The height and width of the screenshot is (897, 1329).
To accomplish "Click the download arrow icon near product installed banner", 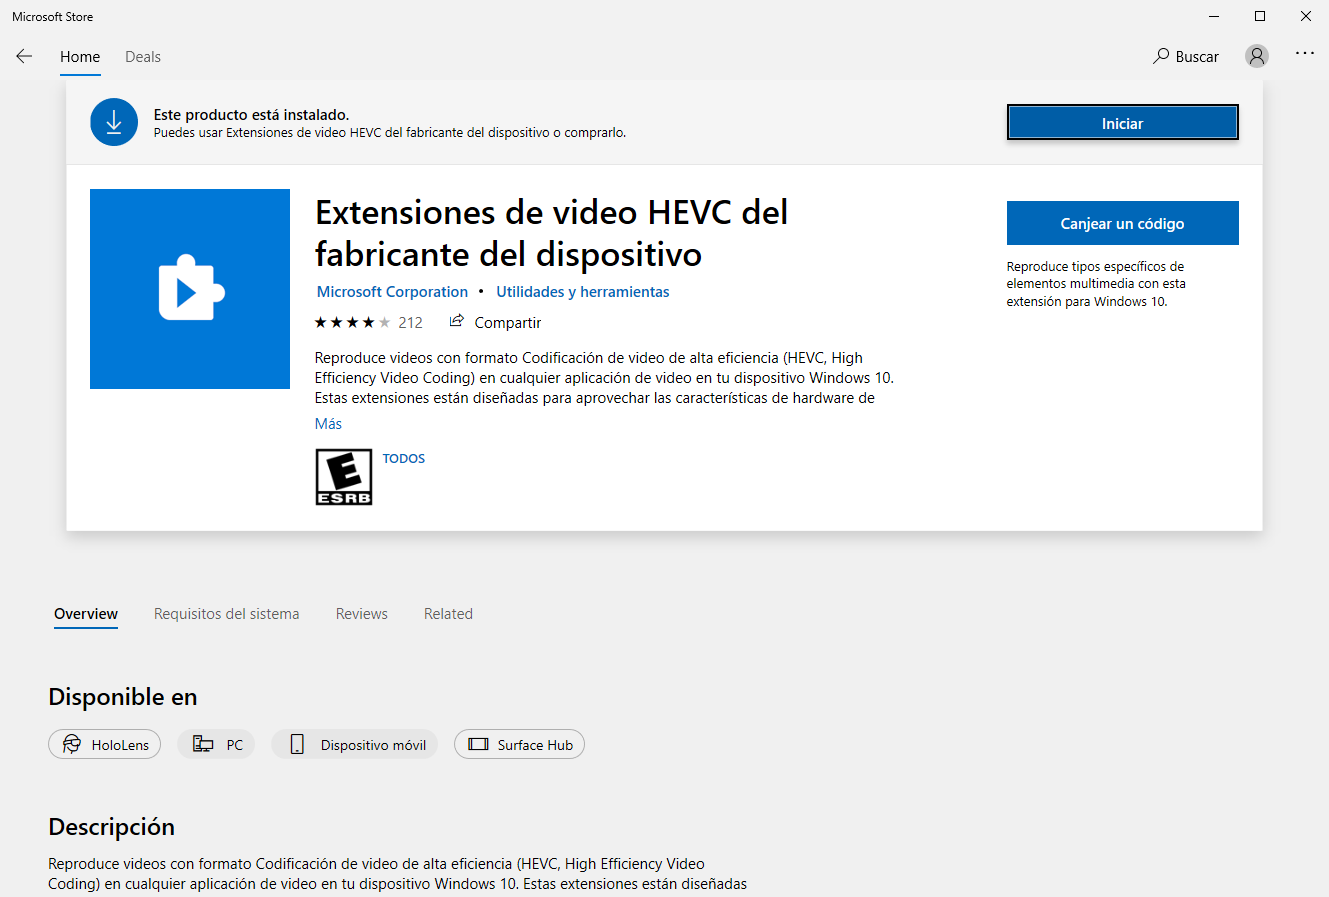I will 113,121.
